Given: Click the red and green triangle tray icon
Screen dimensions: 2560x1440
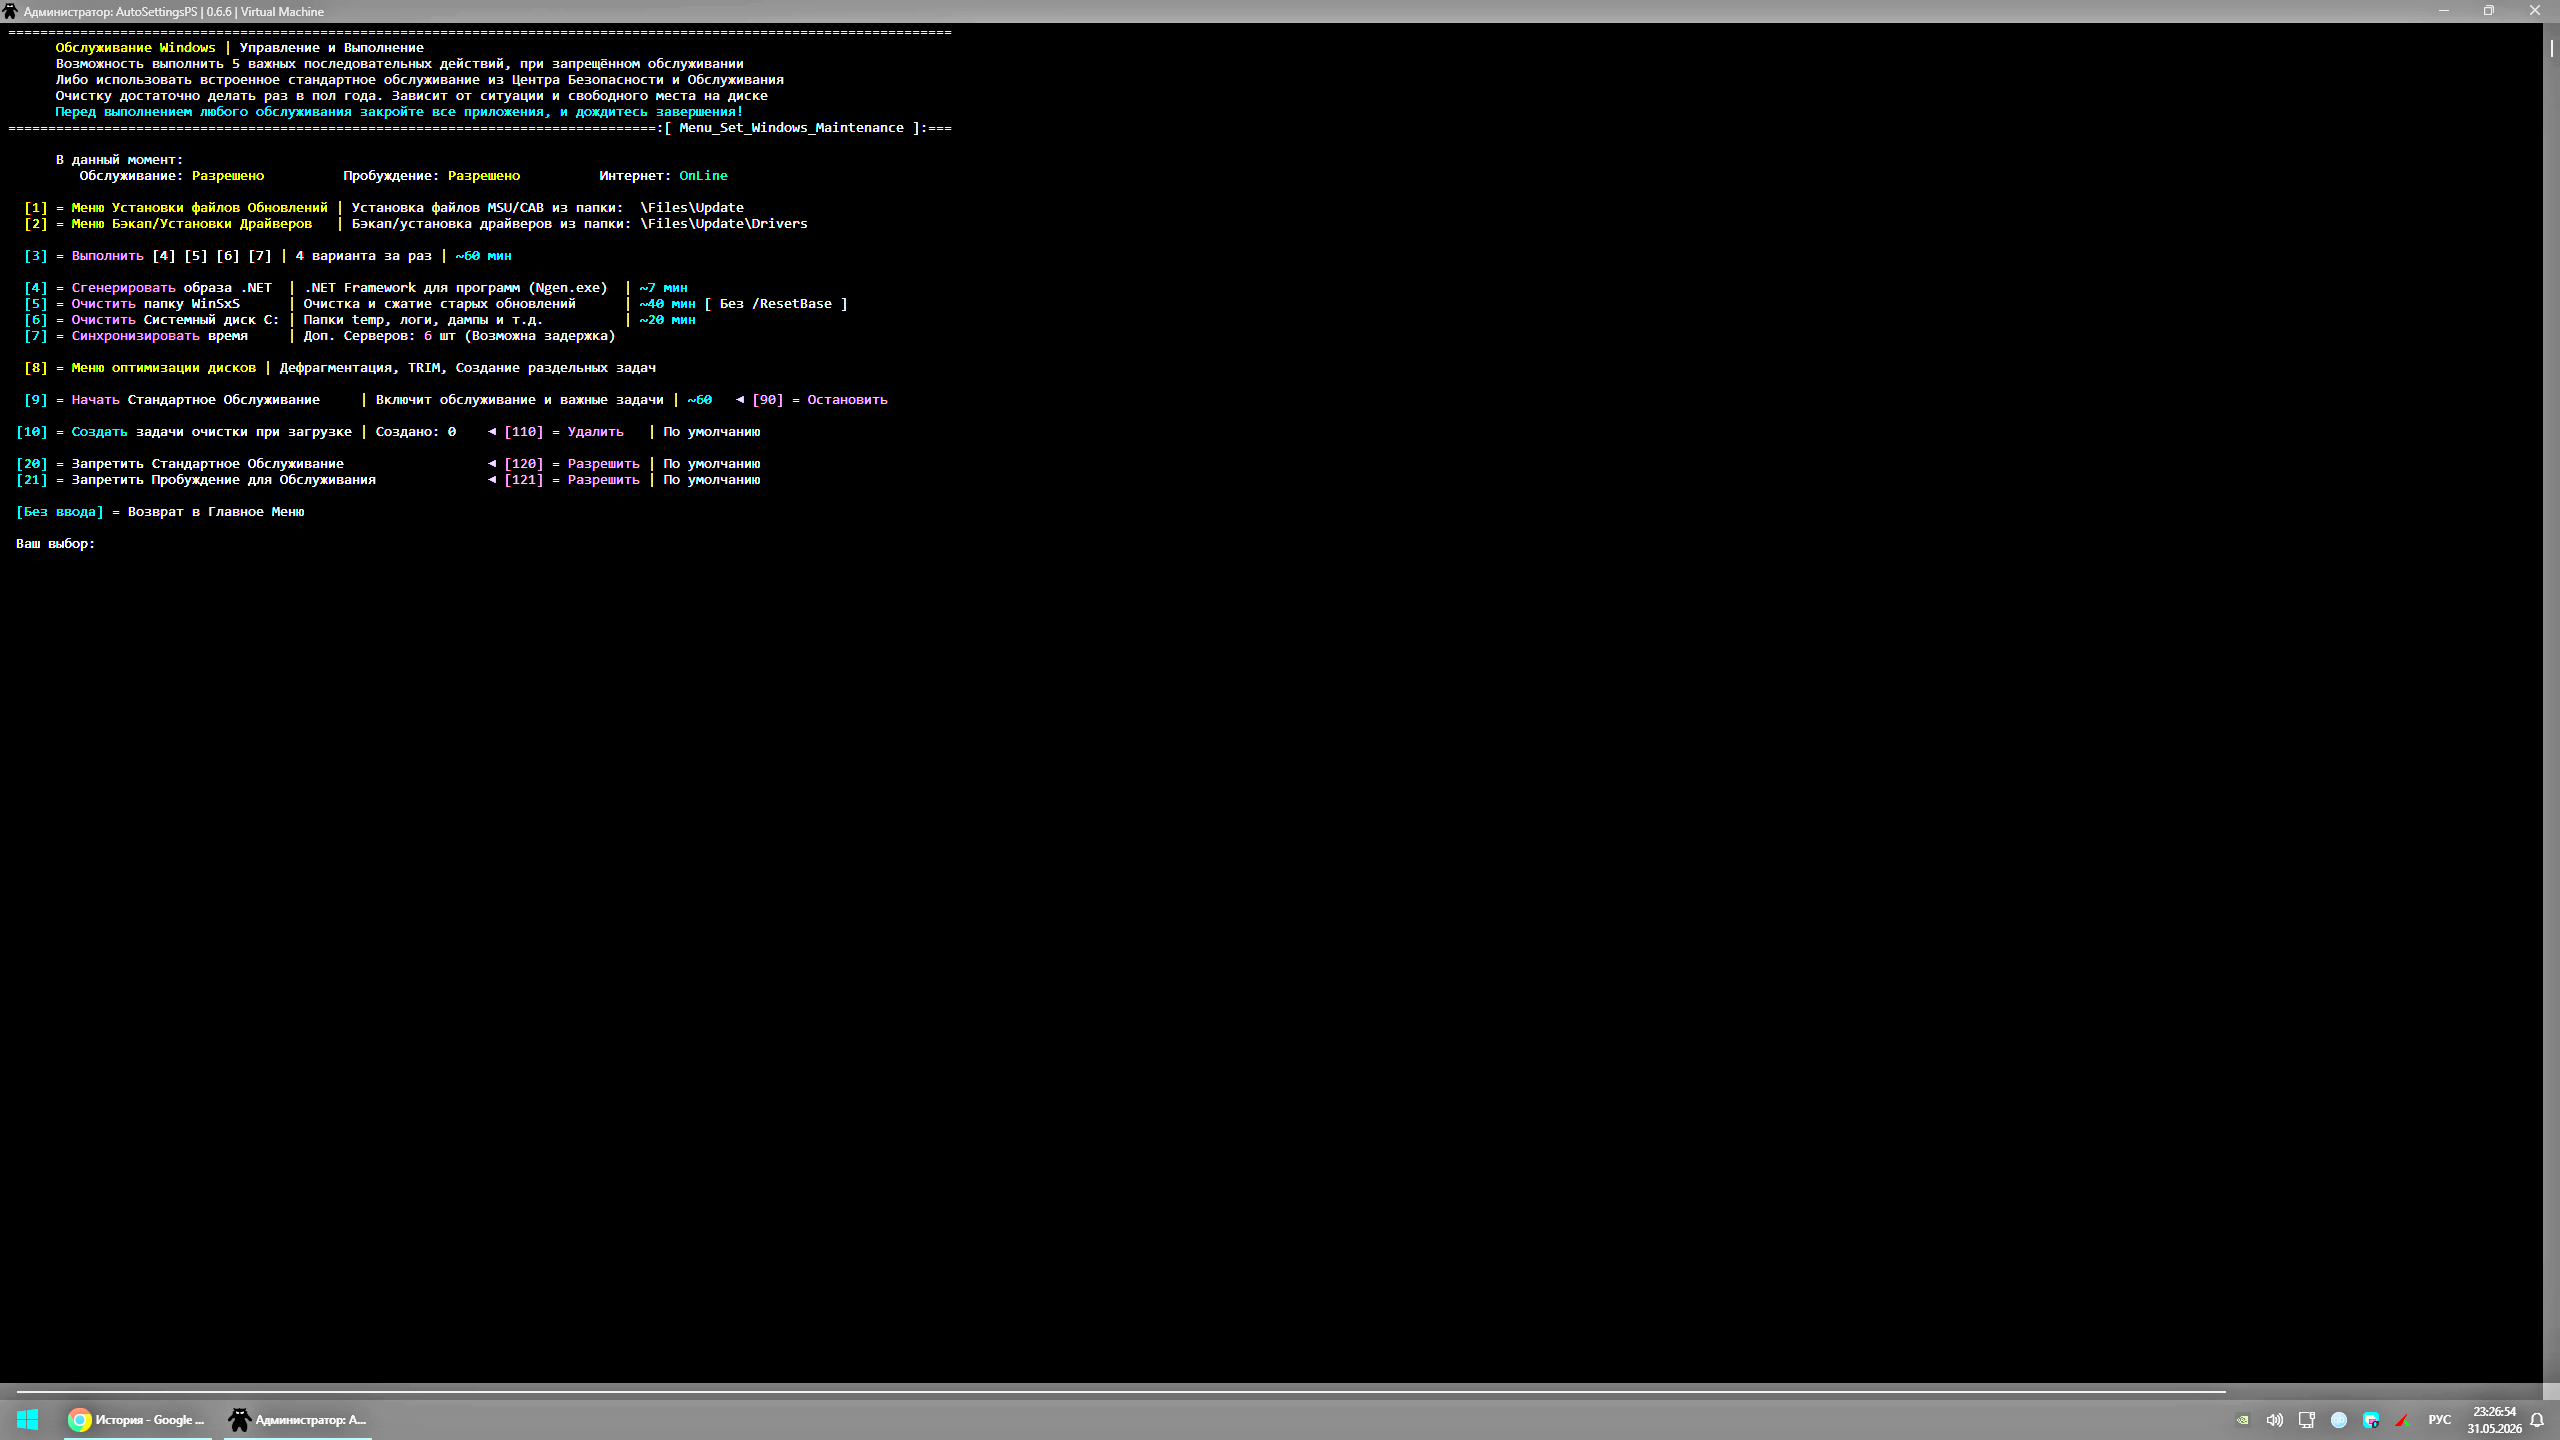Looking at the screenshot, I should [2402, 1420].
